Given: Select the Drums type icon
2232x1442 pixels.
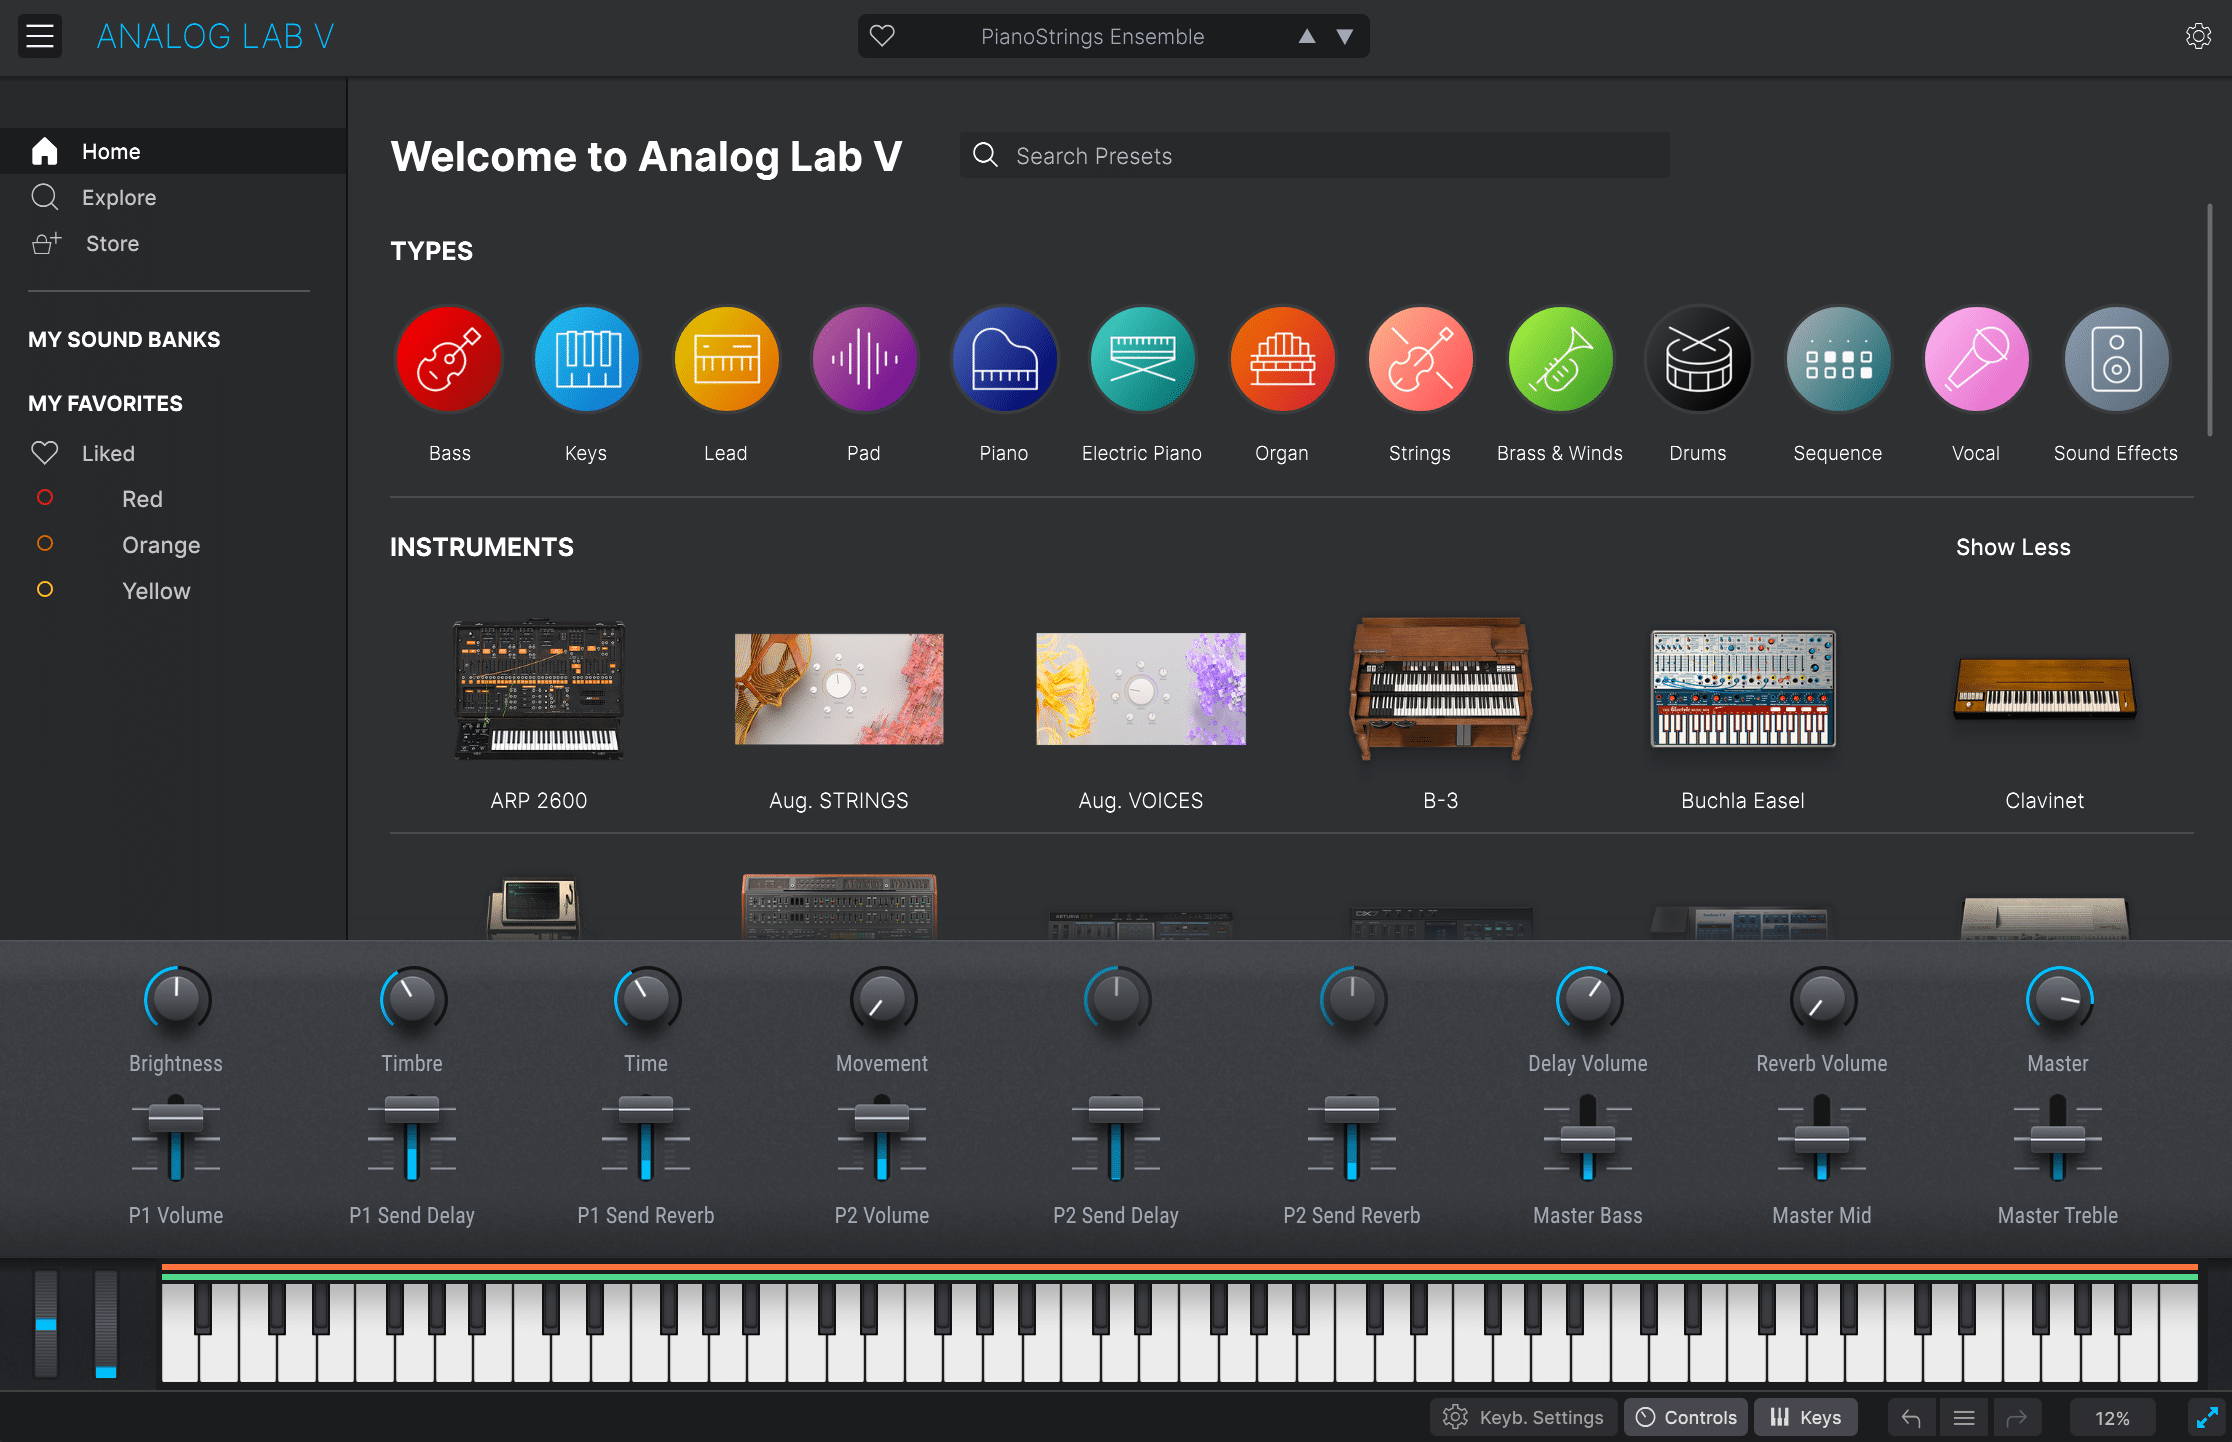Looking at the screenshot, I should (1698, 359).
